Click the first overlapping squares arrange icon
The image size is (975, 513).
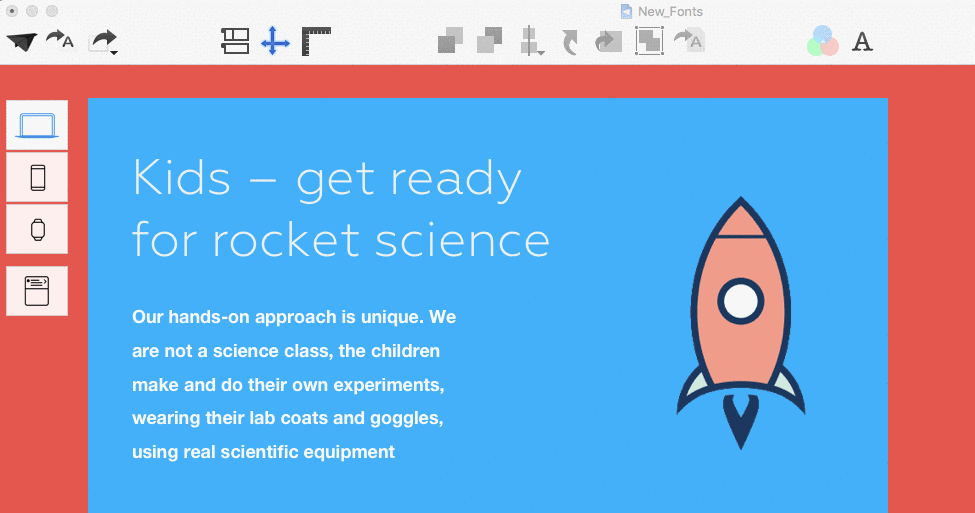[x=450, y=42]
